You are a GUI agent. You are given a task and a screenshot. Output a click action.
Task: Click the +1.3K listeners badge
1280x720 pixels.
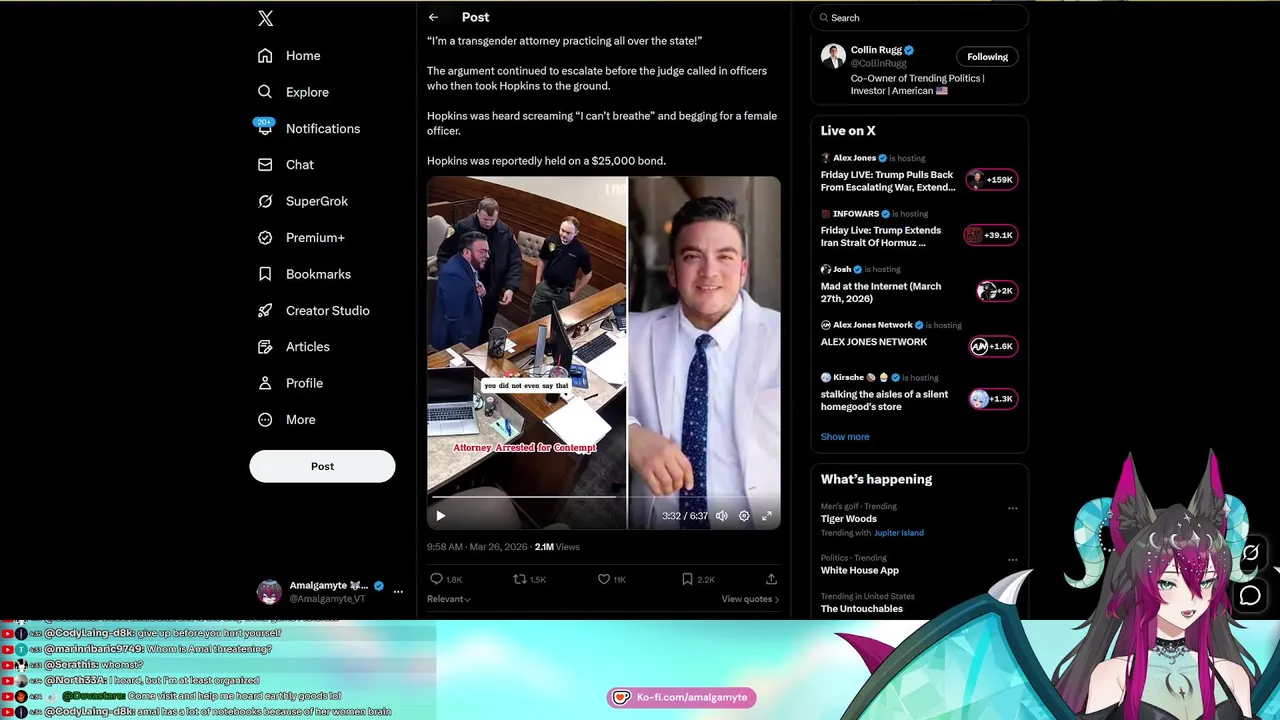994,399
